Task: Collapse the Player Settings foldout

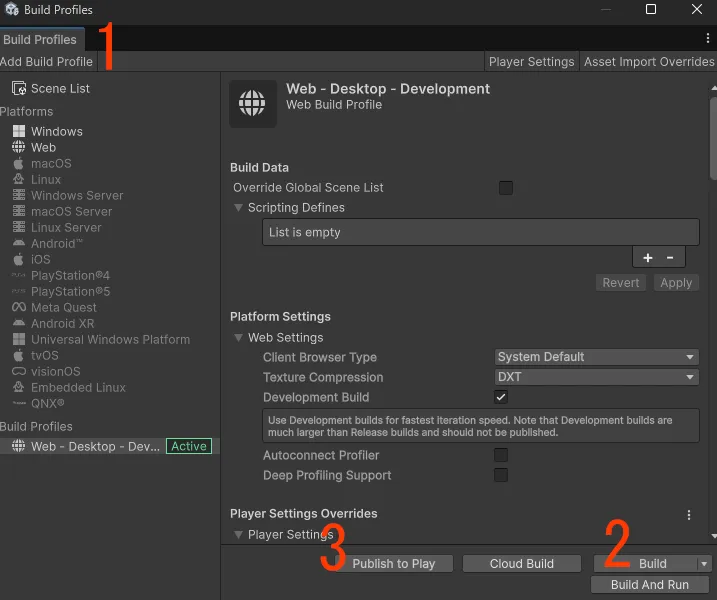Action: pos(238,534)
